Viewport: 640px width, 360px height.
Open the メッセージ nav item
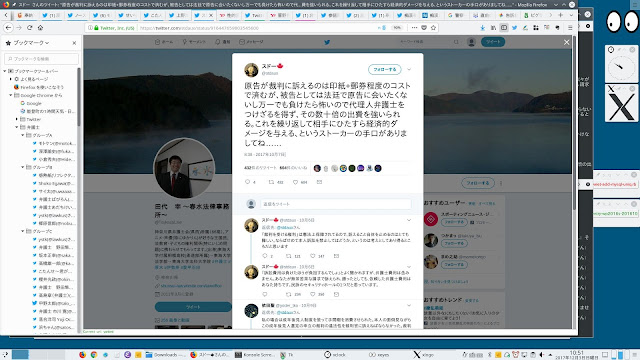tap(251, 42)
